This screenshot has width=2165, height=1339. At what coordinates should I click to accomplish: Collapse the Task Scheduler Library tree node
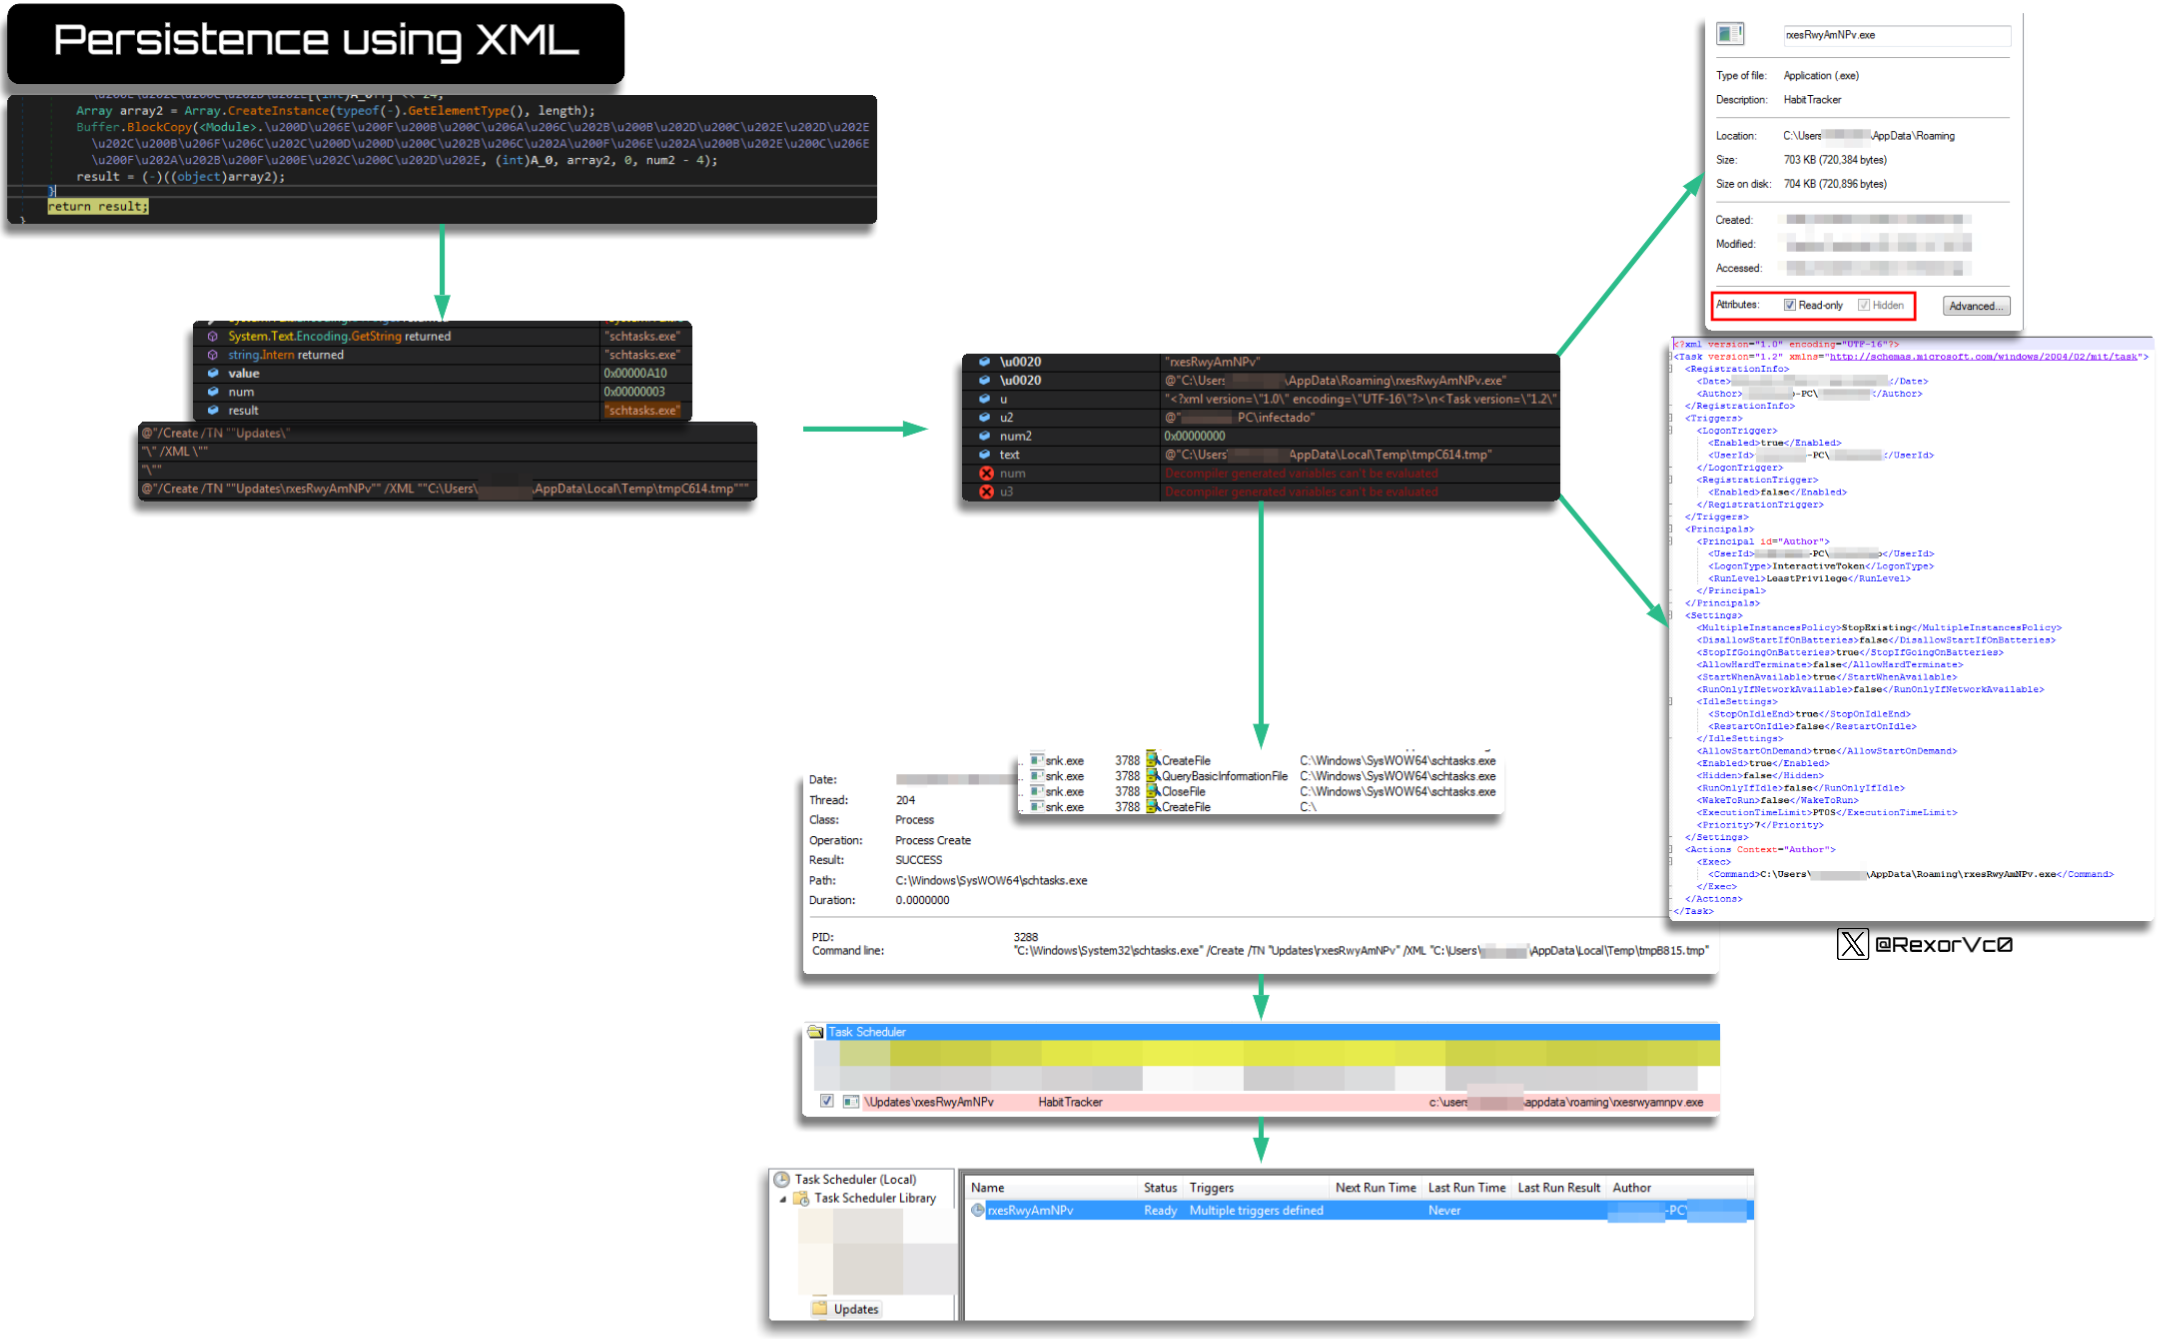click(783, 1198)
